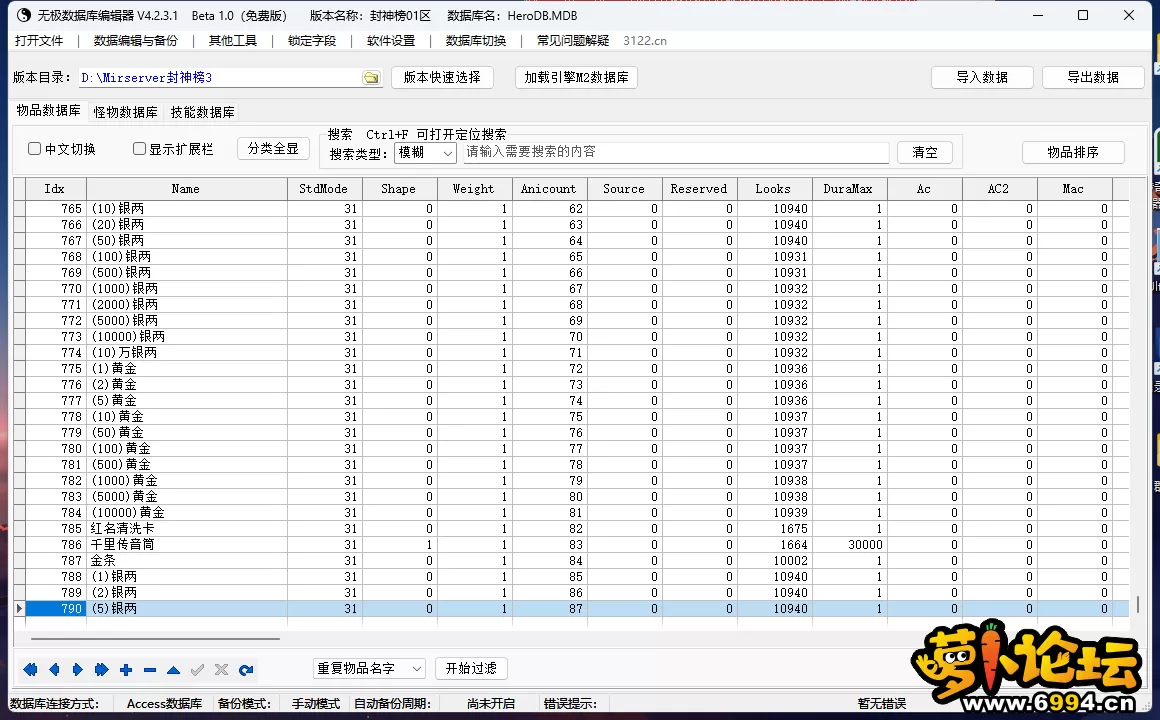
Task: Click the Looks column header
Action: (x=775, y=189)
